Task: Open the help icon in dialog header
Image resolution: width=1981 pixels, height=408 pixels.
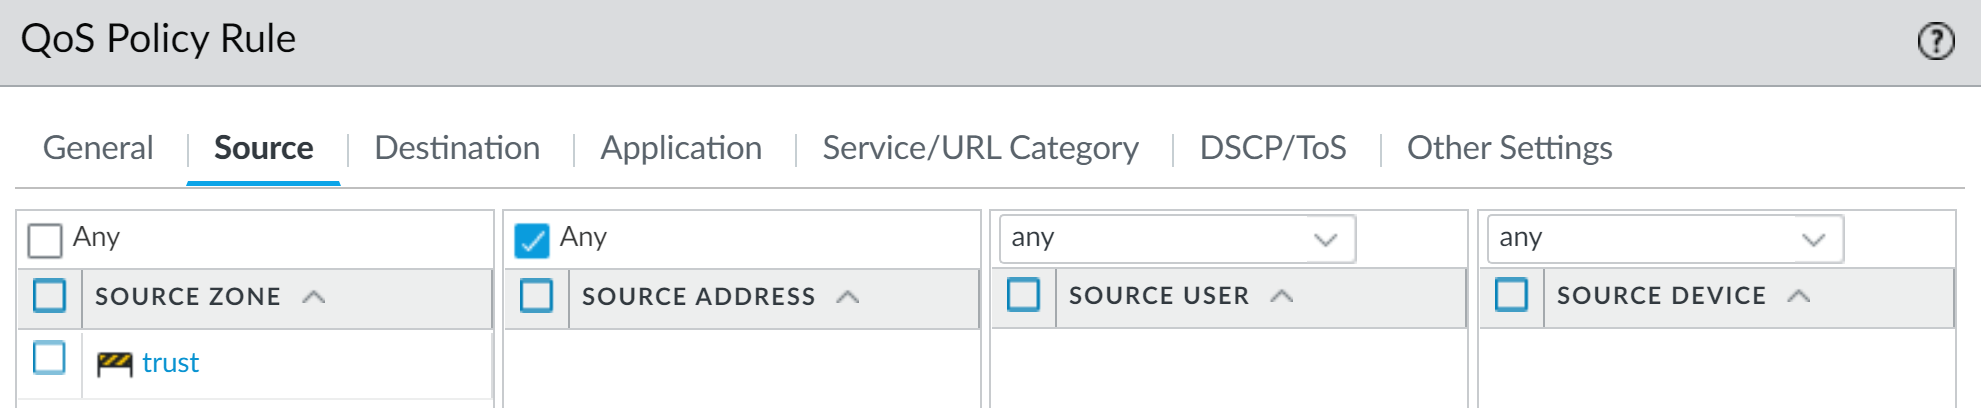Action: coord(1935,41)
